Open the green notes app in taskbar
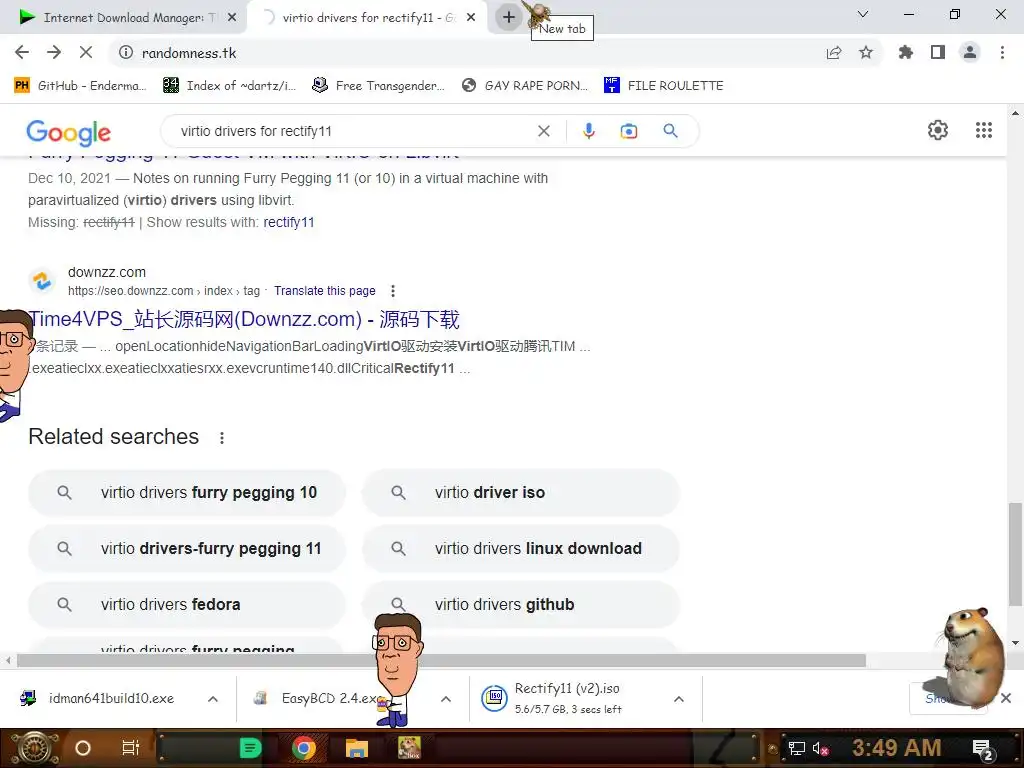Screen dimensions: 1024x768 tap(250, 748)
